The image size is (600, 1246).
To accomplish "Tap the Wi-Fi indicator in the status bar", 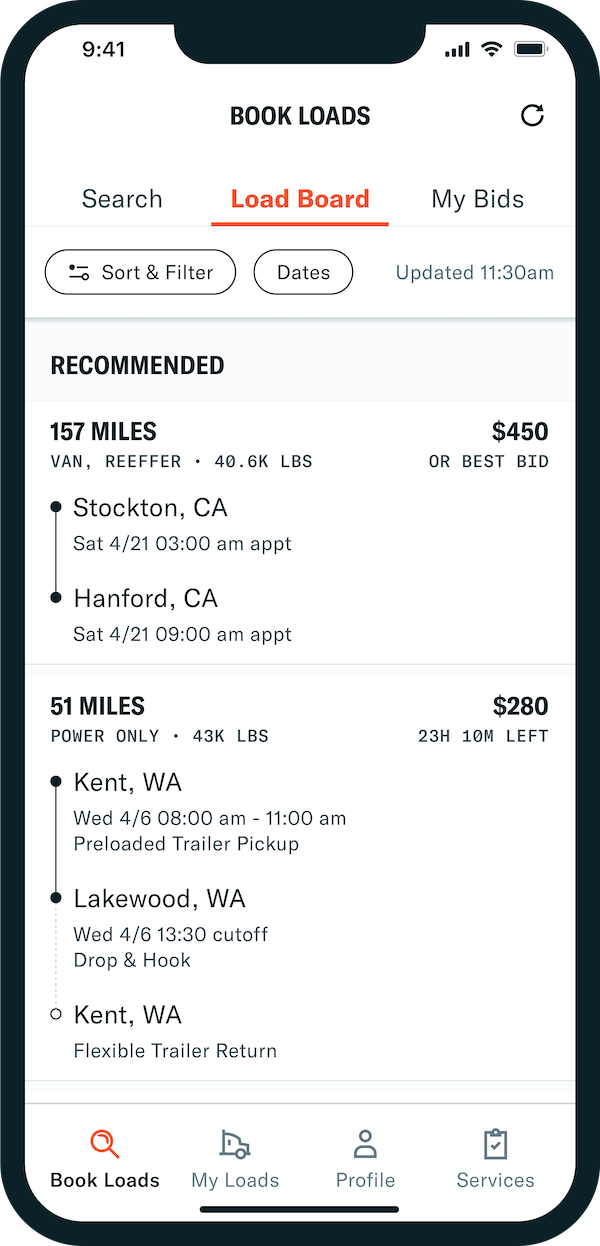I will tap(489, 47).
